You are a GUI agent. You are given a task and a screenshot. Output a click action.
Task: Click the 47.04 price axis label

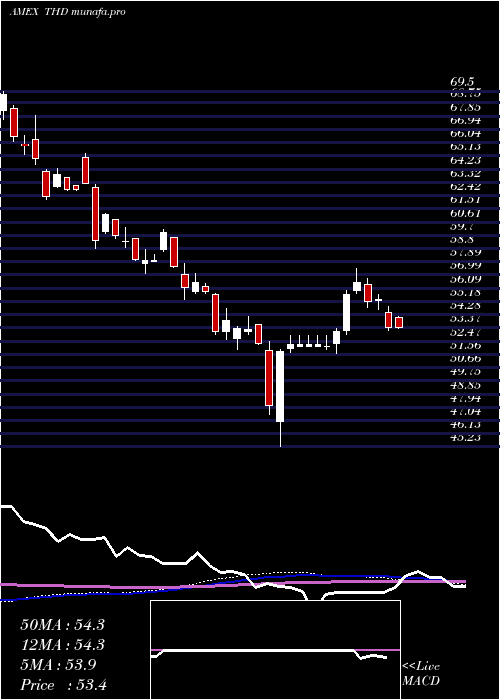[466, 411]
